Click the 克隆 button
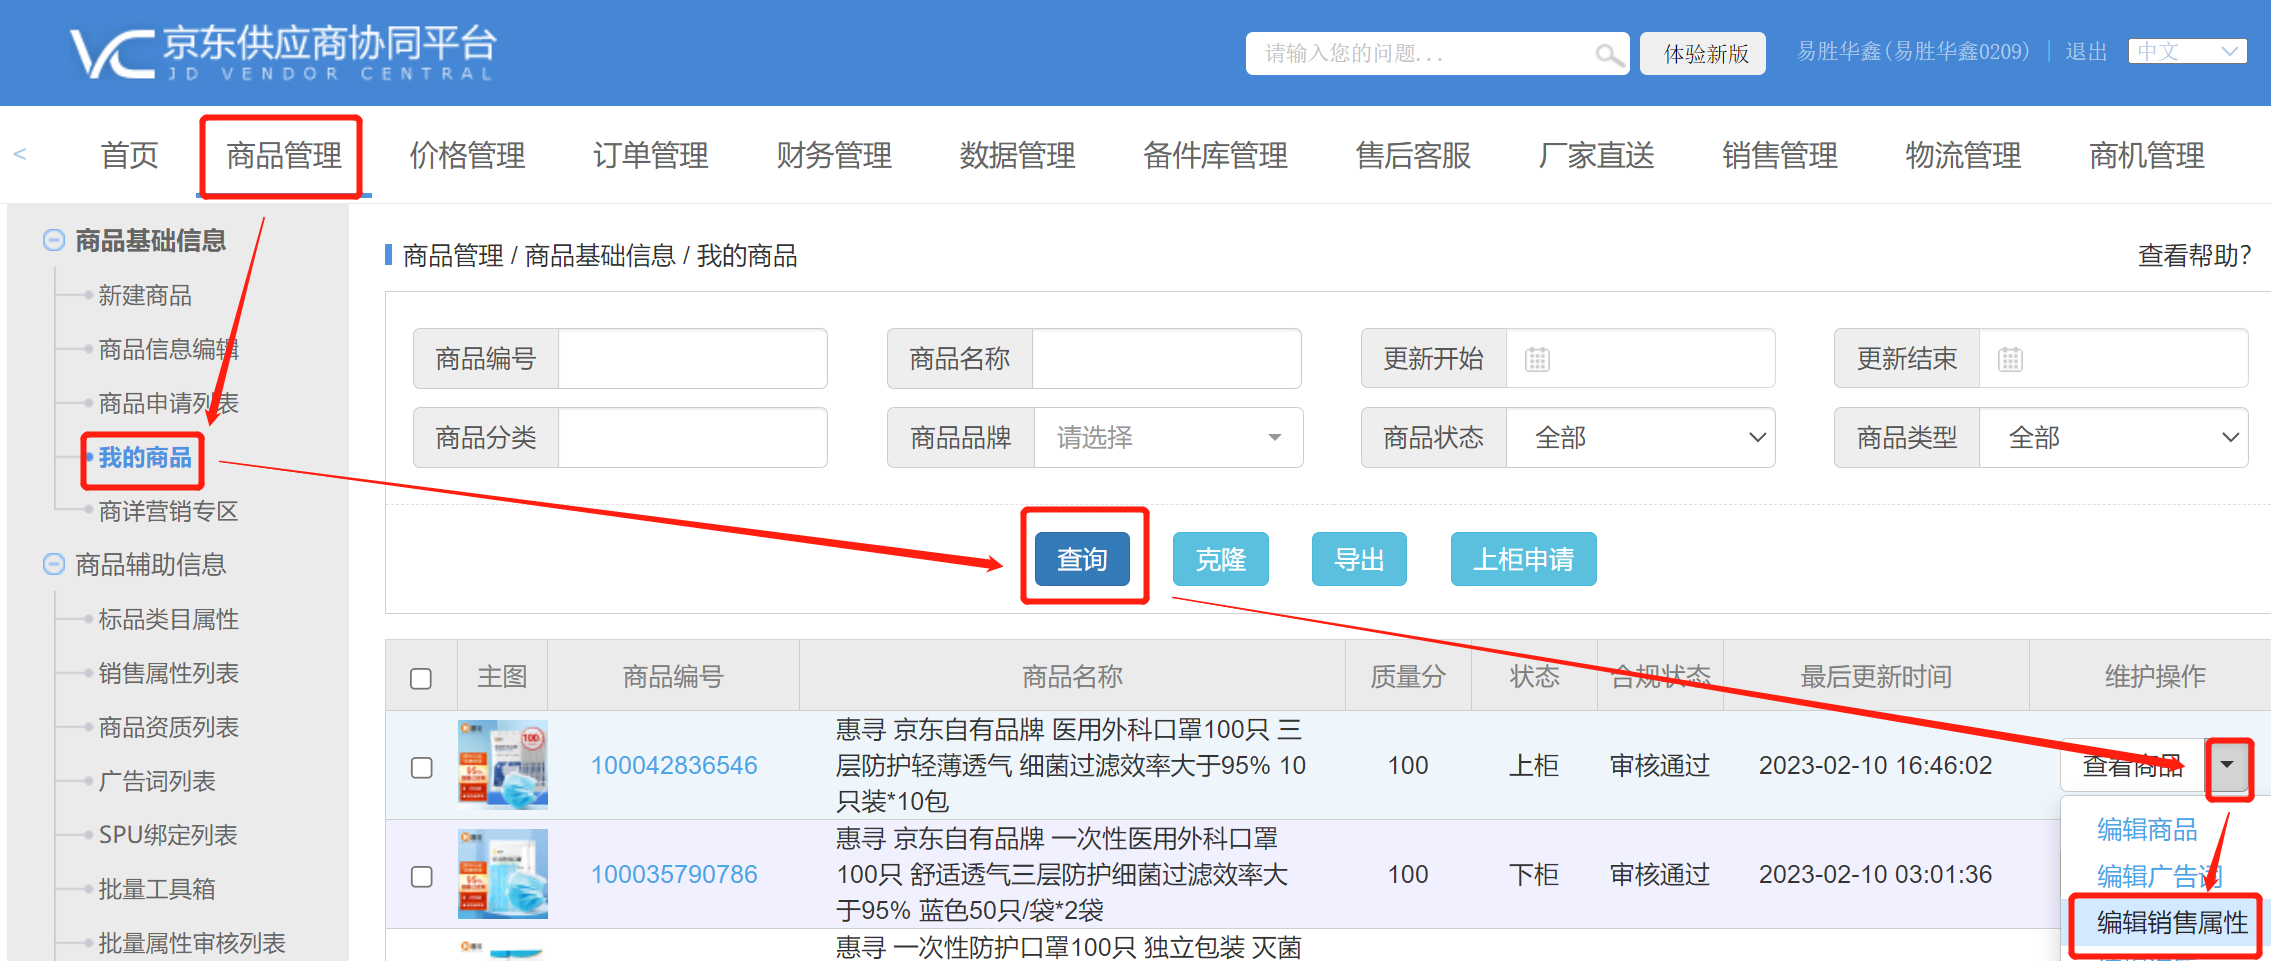 tap(1221, 559)
